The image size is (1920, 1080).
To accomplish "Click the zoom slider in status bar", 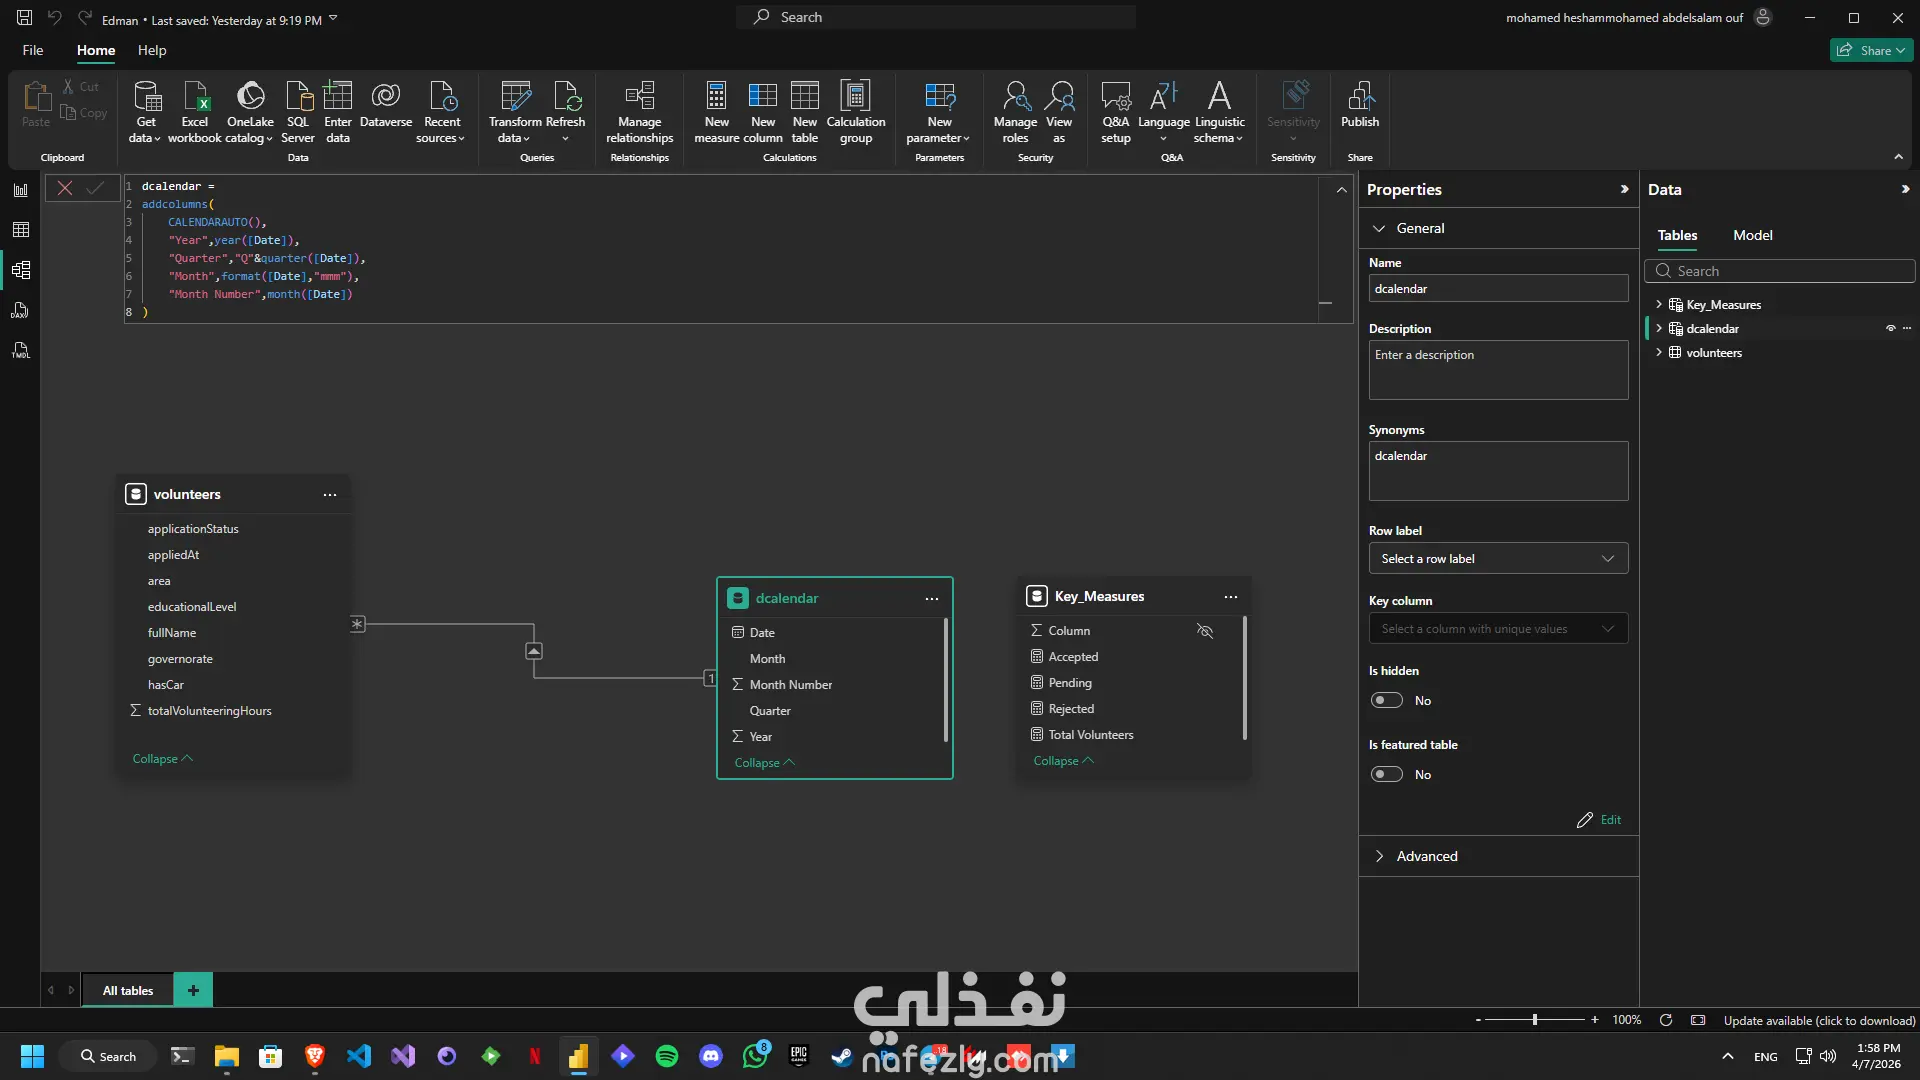I will pos(1534,1020).
